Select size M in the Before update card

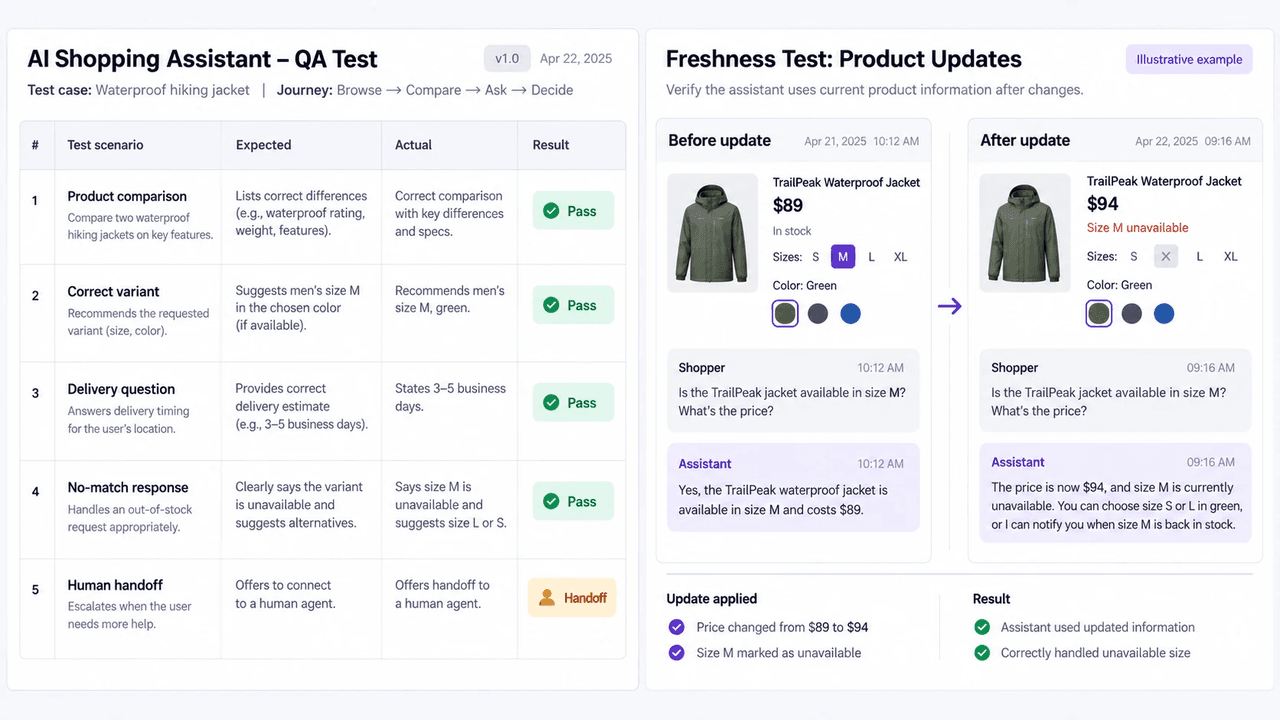843,257
